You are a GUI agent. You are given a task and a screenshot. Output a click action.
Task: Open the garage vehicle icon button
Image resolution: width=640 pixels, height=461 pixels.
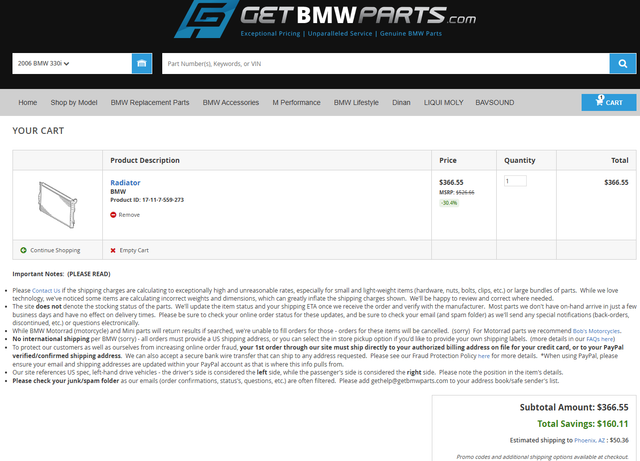(x=142, y=63)
